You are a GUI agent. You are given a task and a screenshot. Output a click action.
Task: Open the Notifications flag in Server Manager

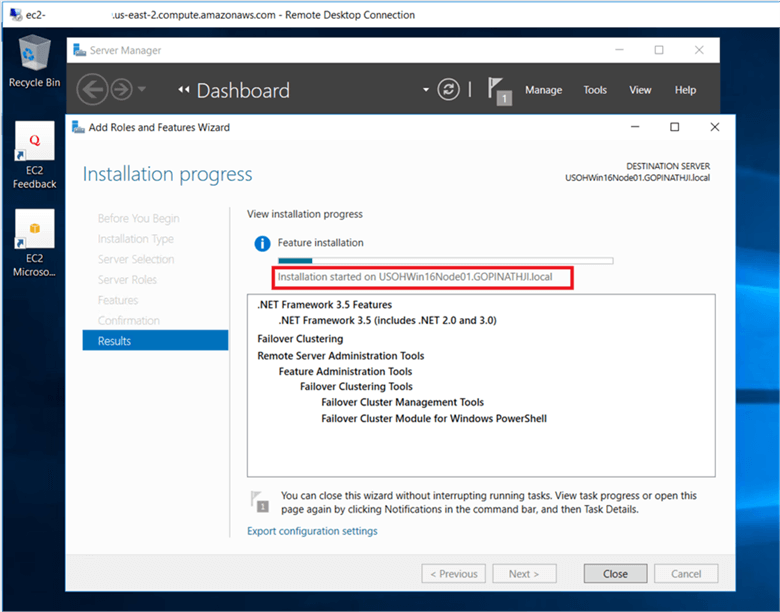pos(498,91)
